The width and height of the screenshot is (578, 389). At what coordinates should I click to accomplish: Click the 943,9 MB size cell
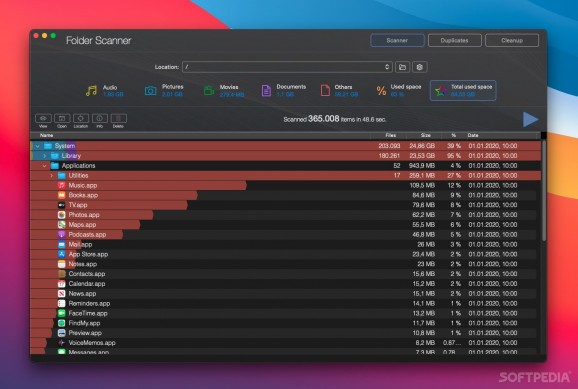[x=422, y=166]
